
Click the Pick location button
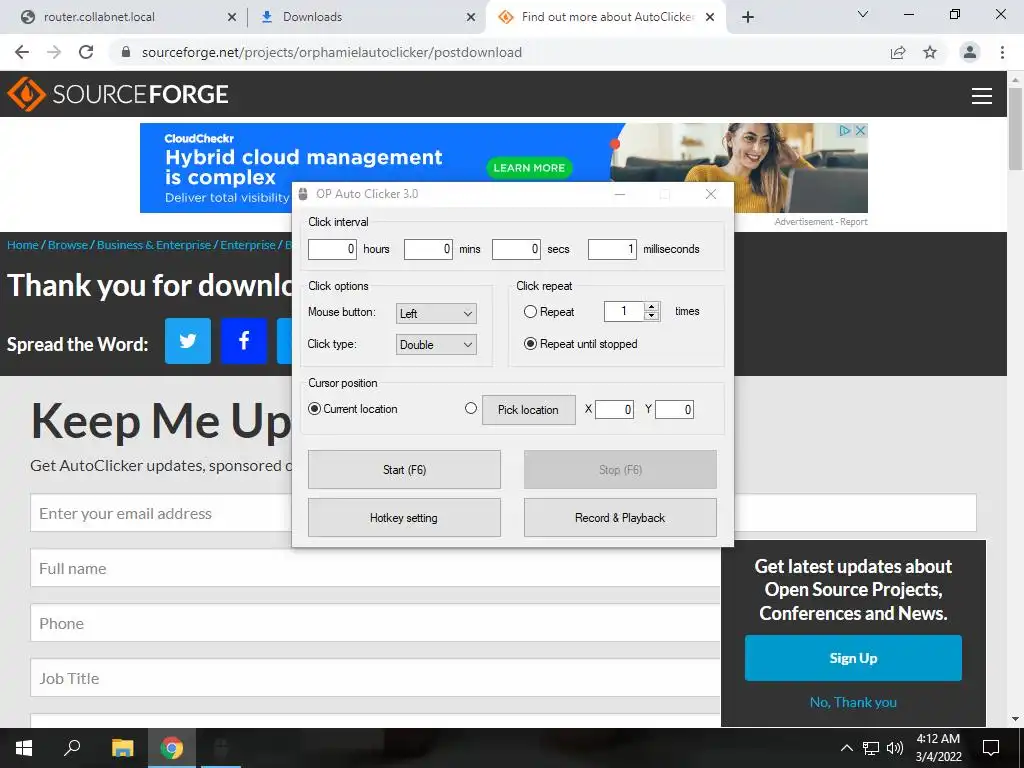pyautogui.click(x=528, y=409)
